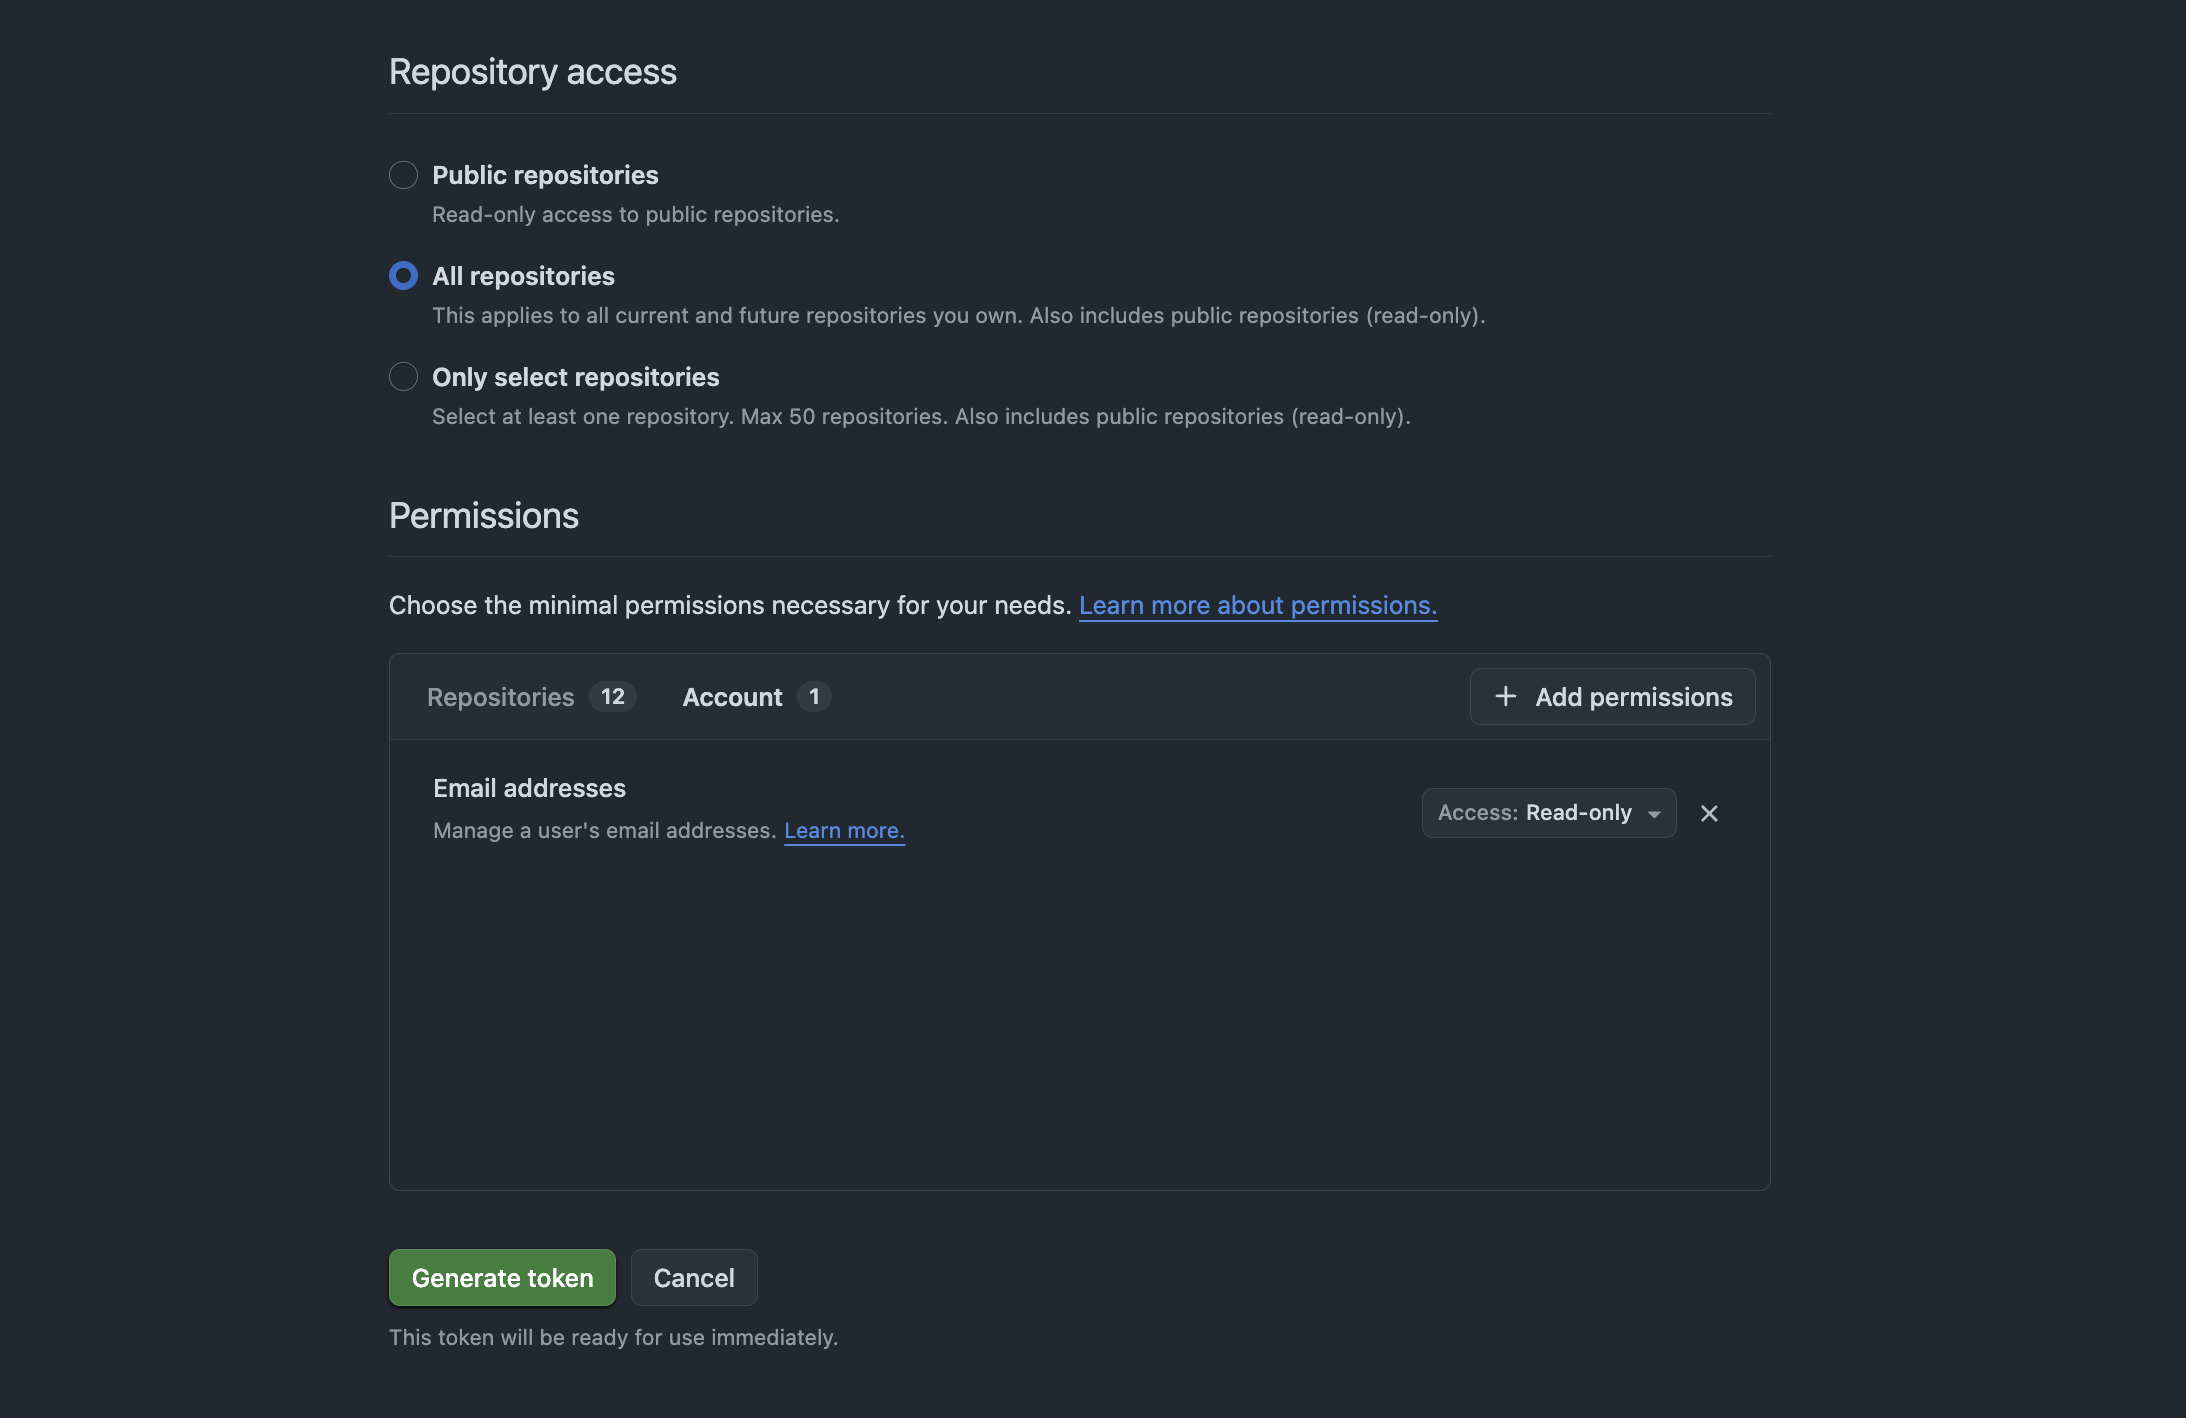Click the "Only select repositories" label text
Viewport: 2186px width, 1418px height.
tap(575, 377)
